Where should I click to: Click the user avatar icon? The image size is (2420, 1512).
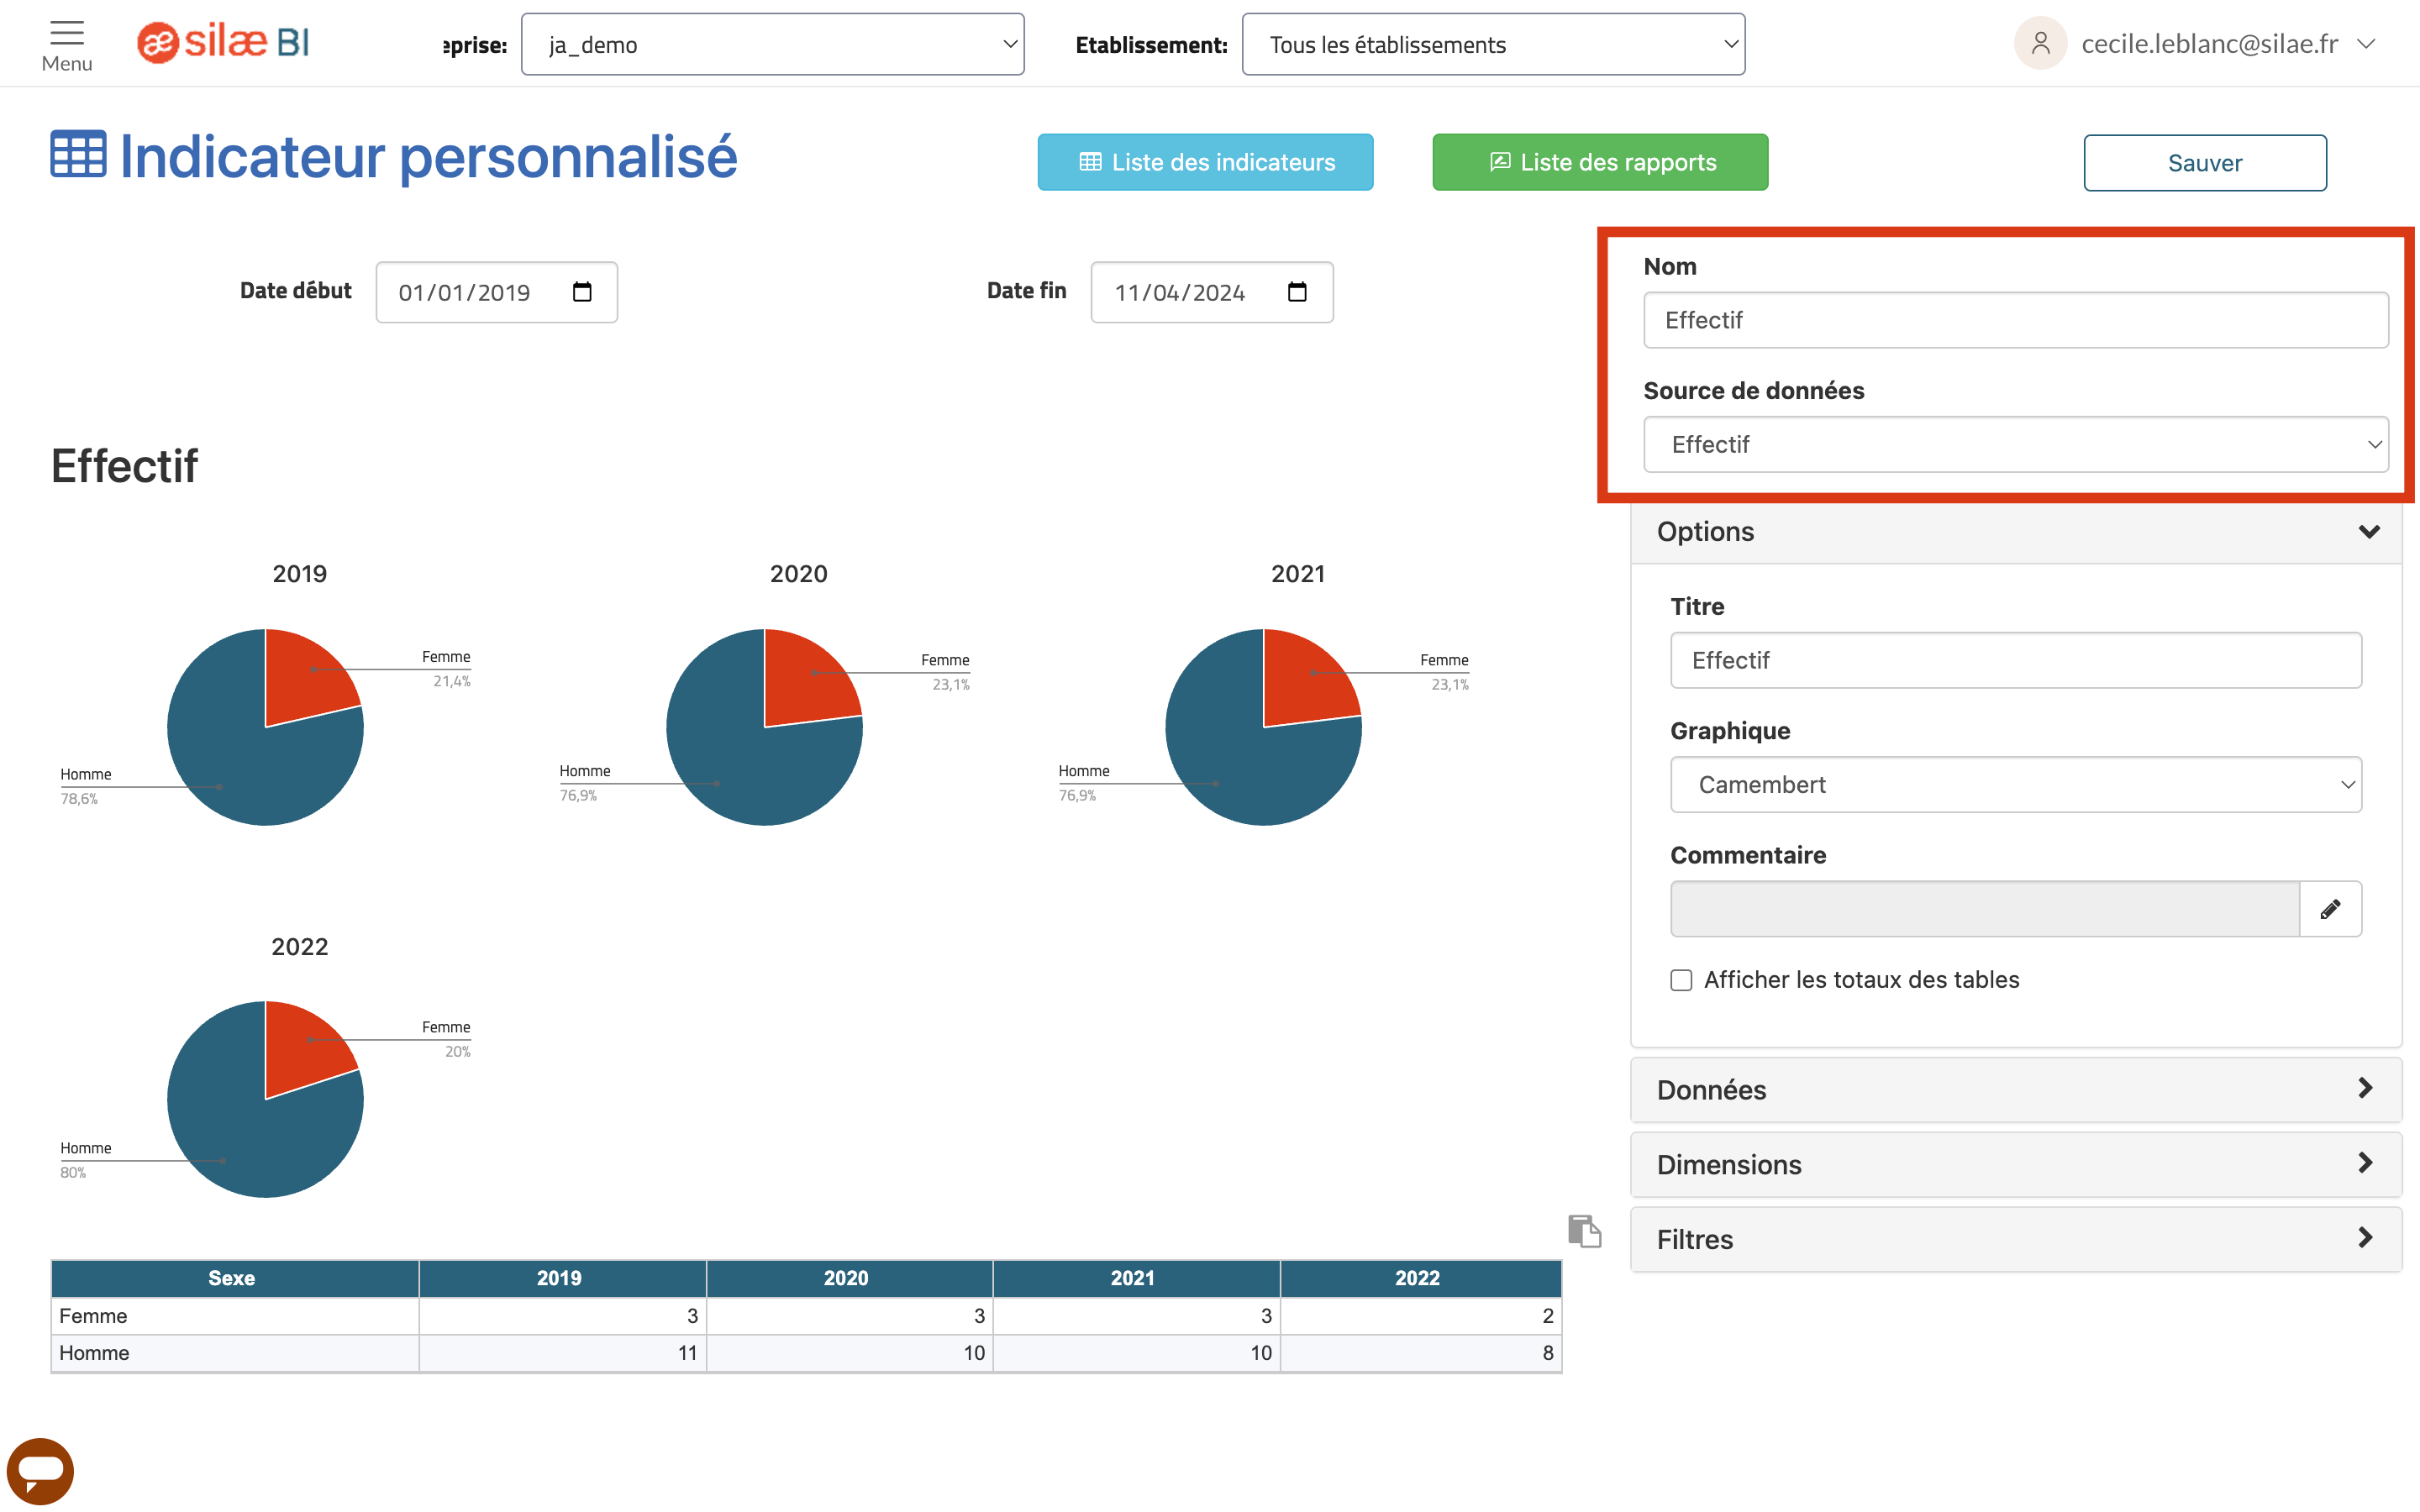pos(2040,43)
